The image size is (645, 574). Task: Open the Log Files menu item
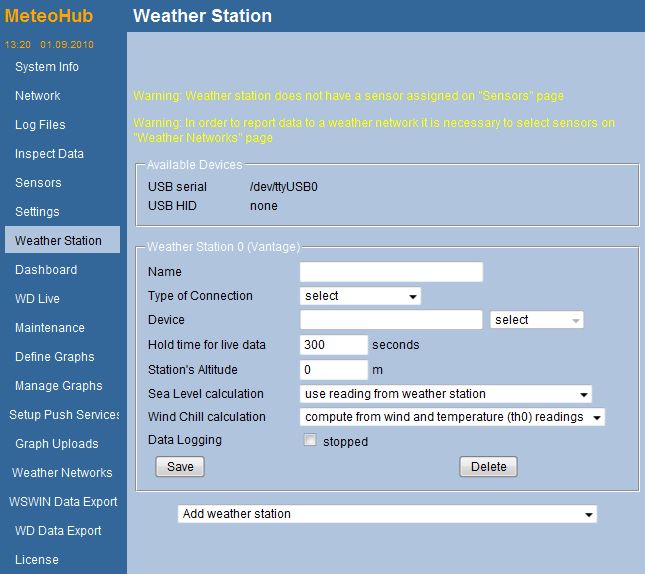[40, 125]
